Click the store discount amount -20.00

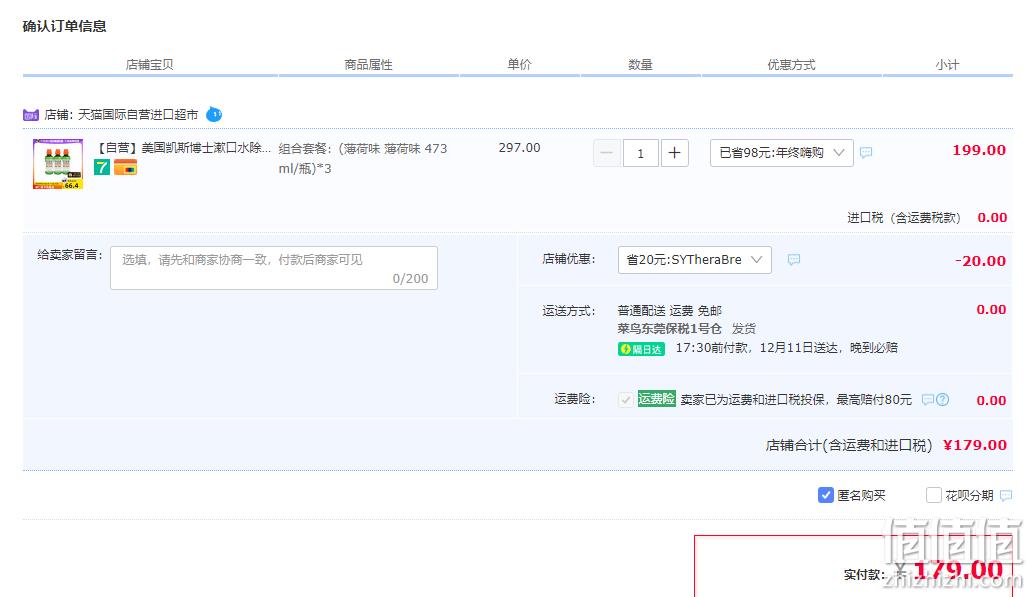pos(981,261)
